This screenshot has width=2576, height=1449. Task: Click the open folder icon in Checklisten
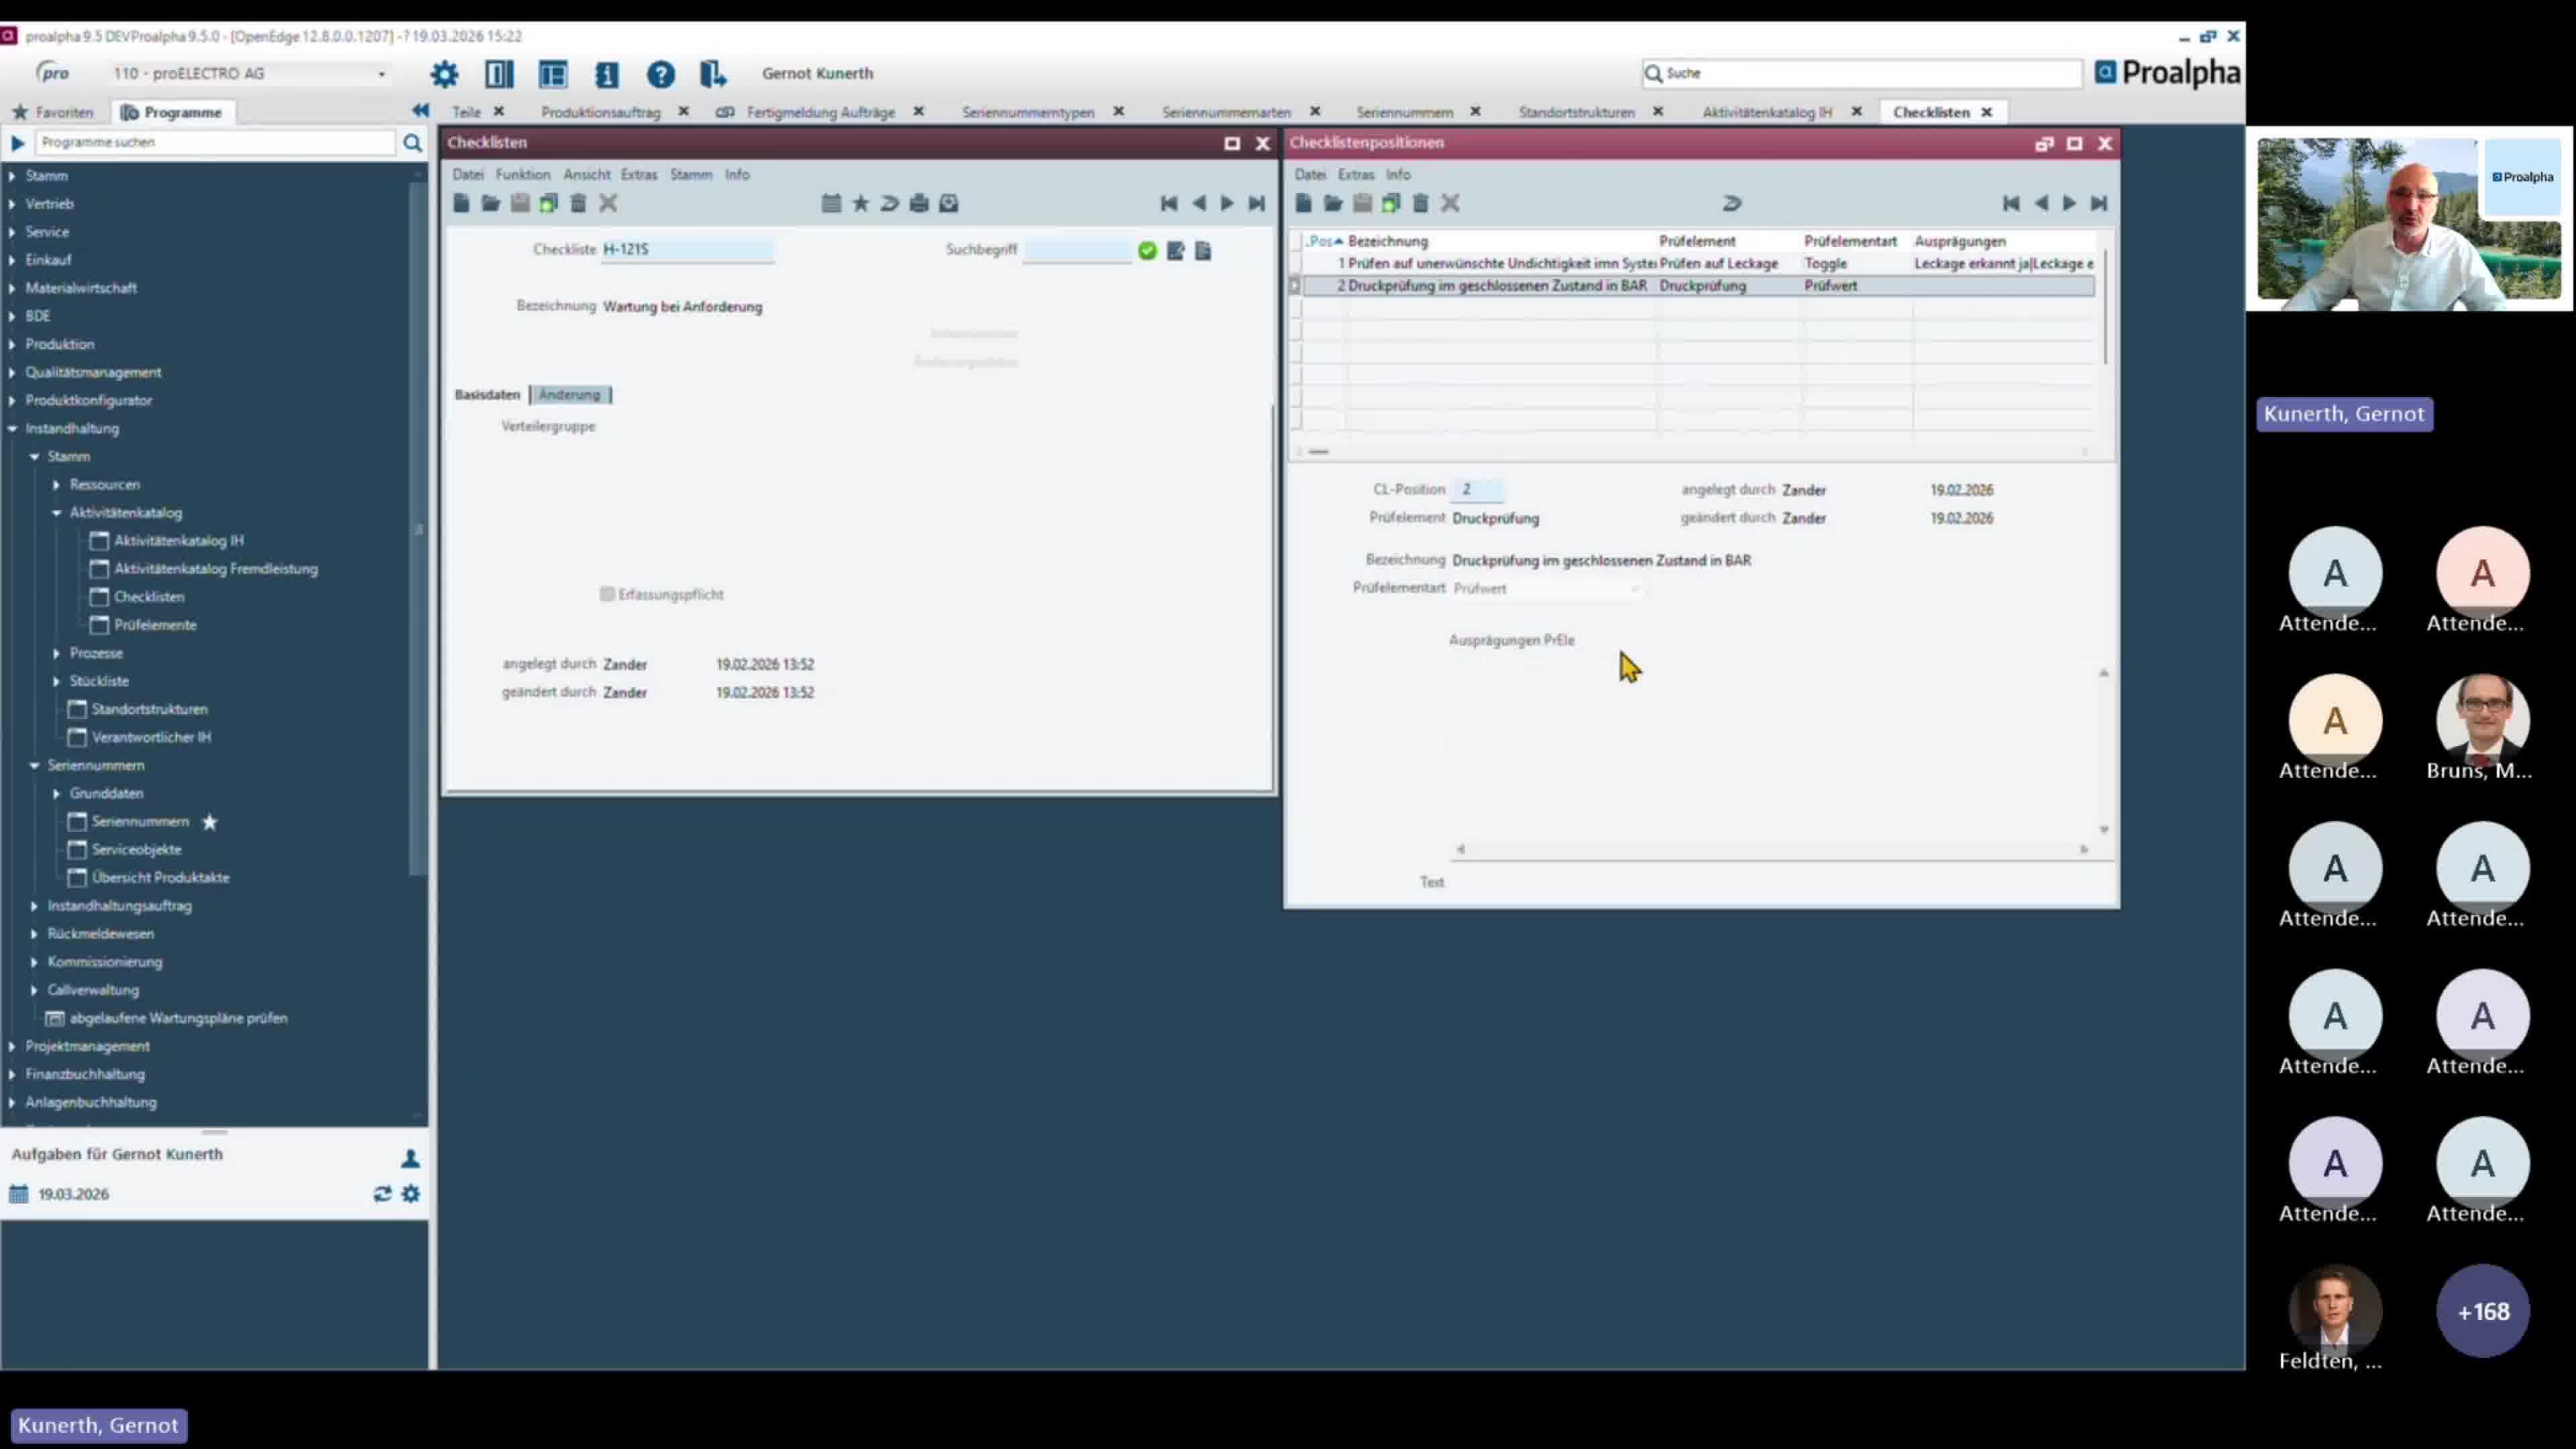click(x=490, y=204)
